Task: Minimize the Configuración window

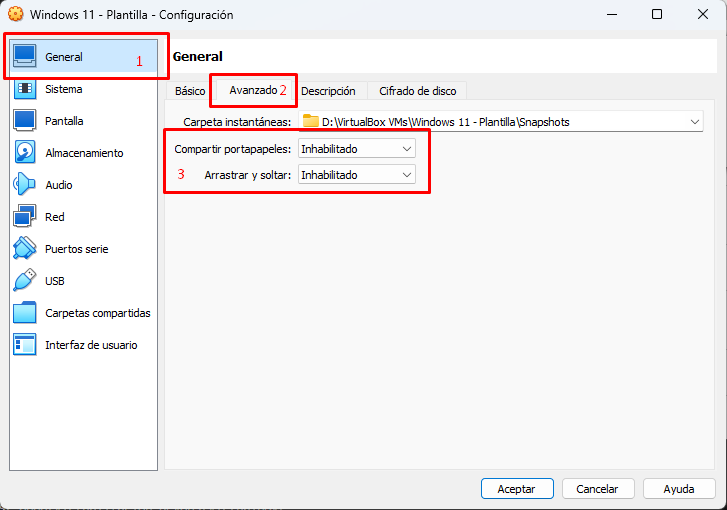Action: (x=612, y=14)
